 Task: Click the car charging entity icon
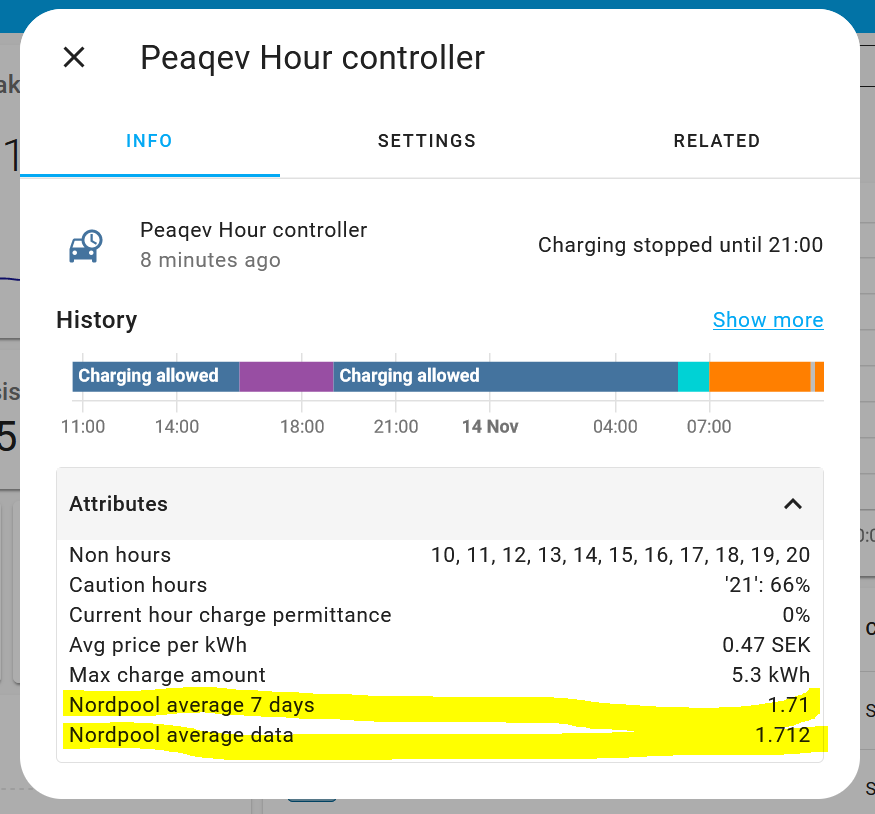click(87, 243)
